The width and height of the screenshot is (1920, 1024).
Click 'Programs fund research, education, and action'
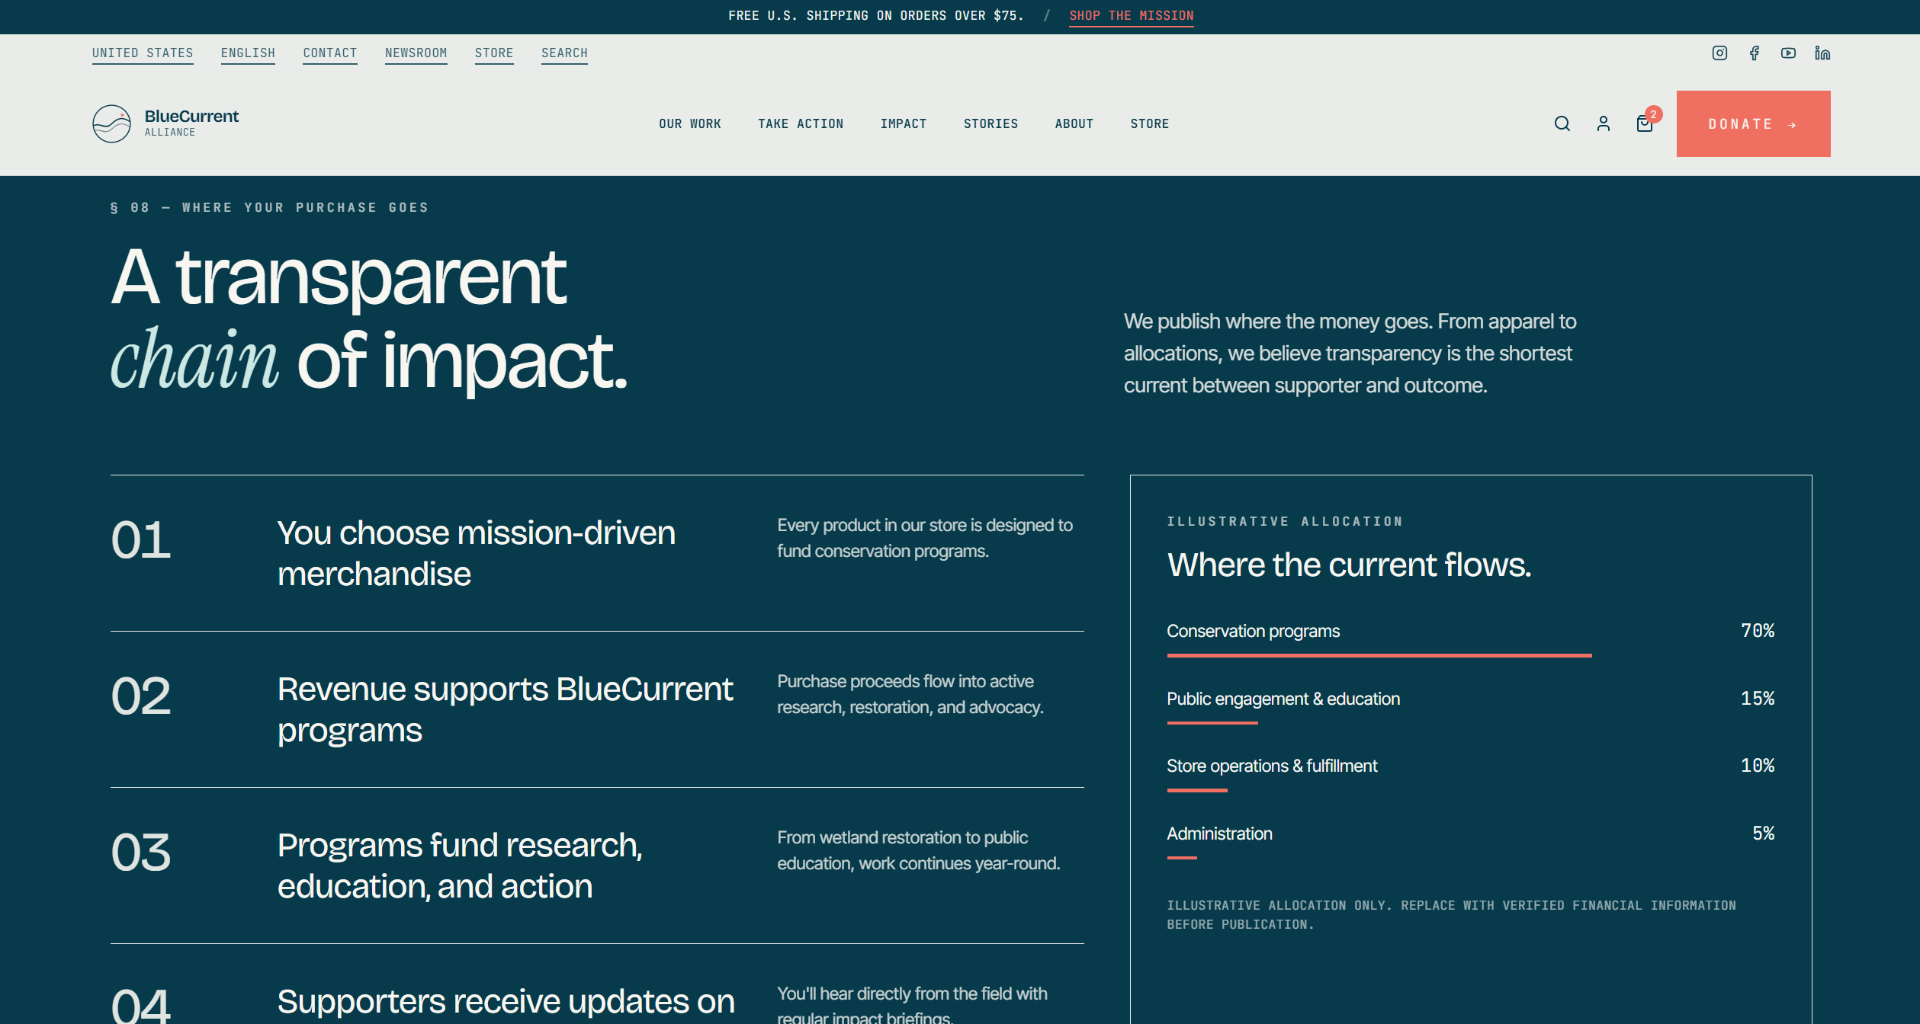(x=460, y=866)
